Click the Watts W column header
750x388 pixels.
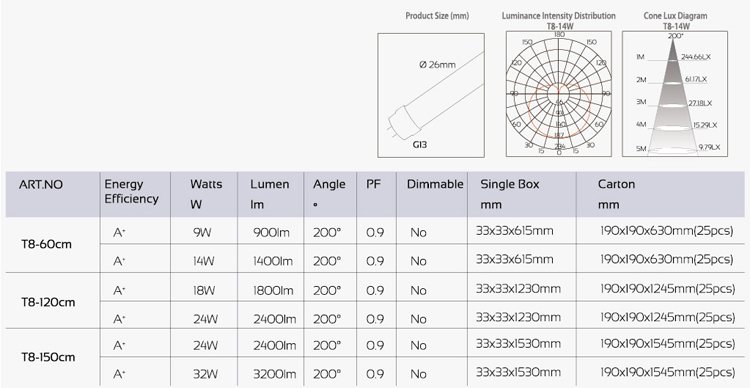pyautogui.click(x=206, y=194)
